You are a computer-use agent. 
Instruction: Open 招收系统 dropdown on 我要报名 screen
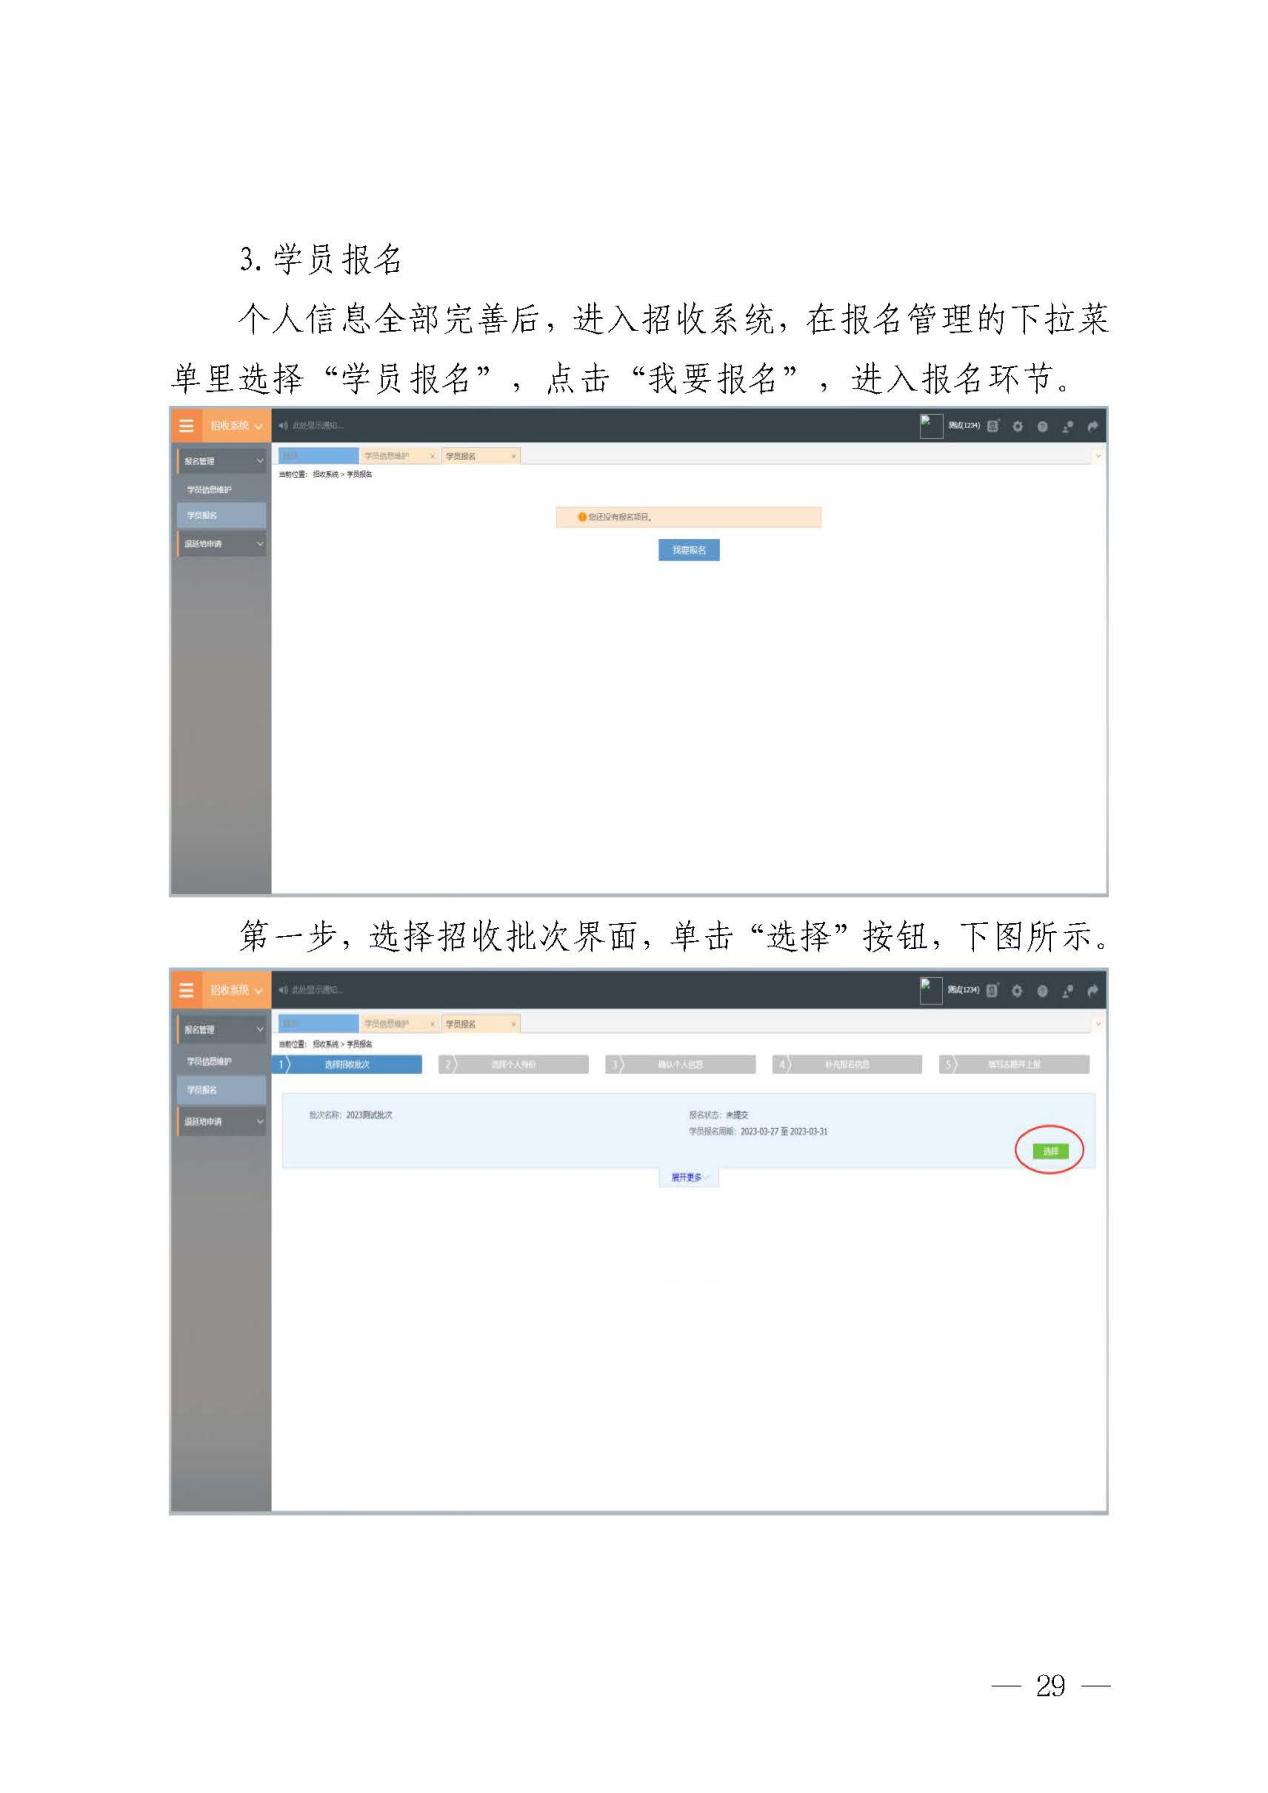236,426
